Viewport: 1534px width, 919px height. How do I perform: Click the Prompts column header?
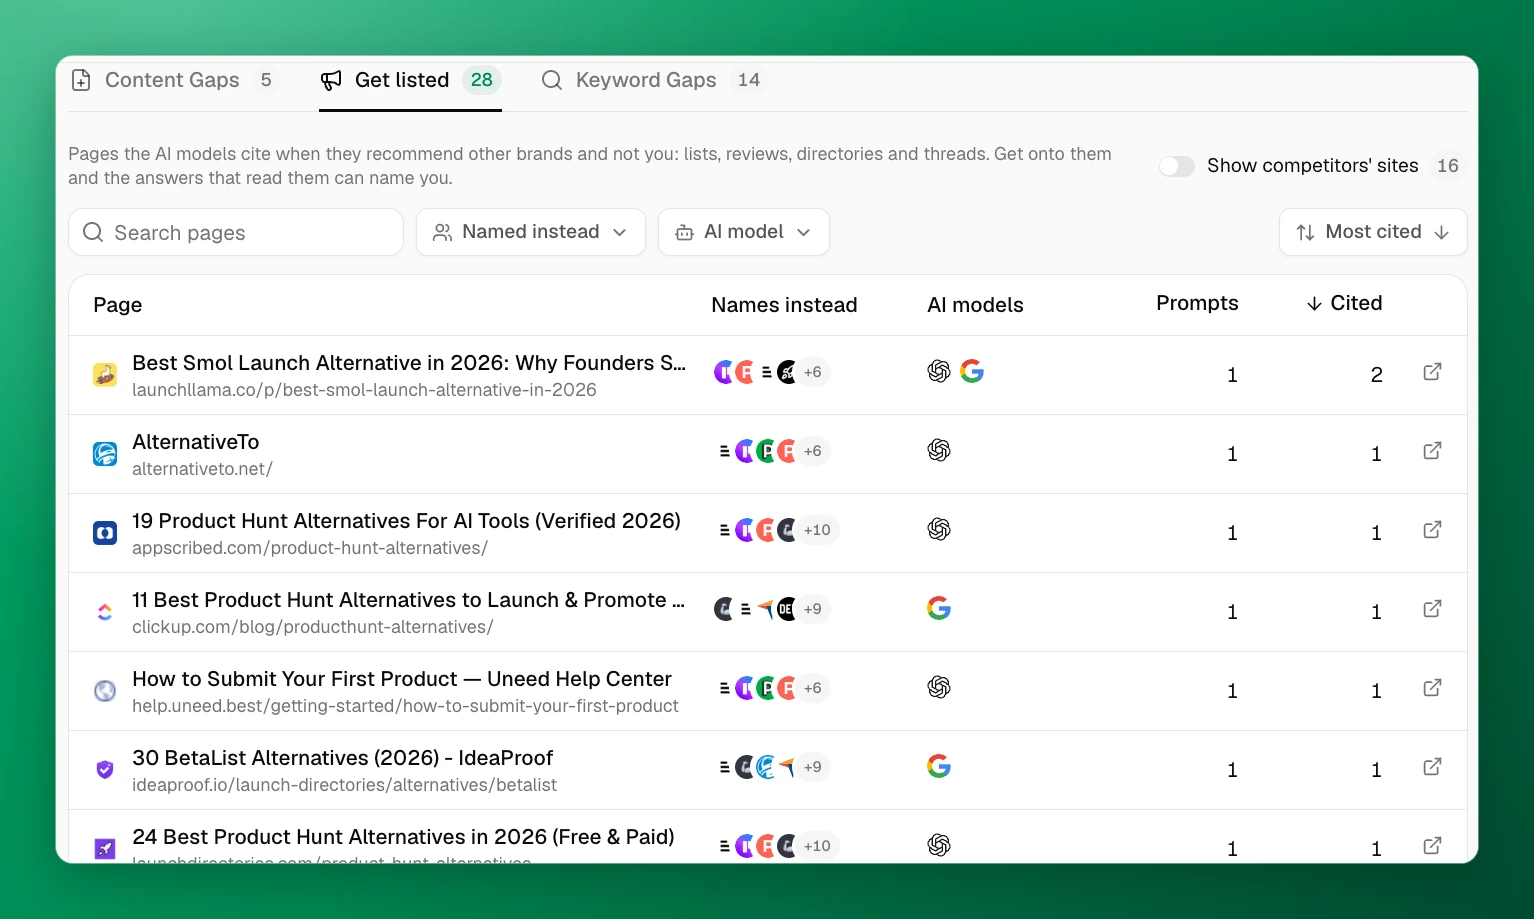coord(1197,303)
